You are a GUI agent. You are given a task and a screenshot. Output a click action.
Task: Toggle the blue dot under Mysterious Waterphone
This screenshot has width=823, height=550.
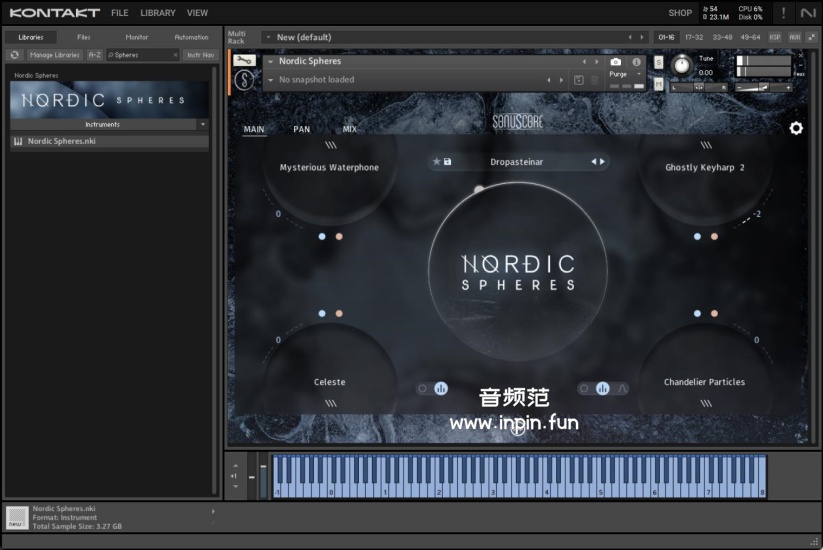pos(322,237)
